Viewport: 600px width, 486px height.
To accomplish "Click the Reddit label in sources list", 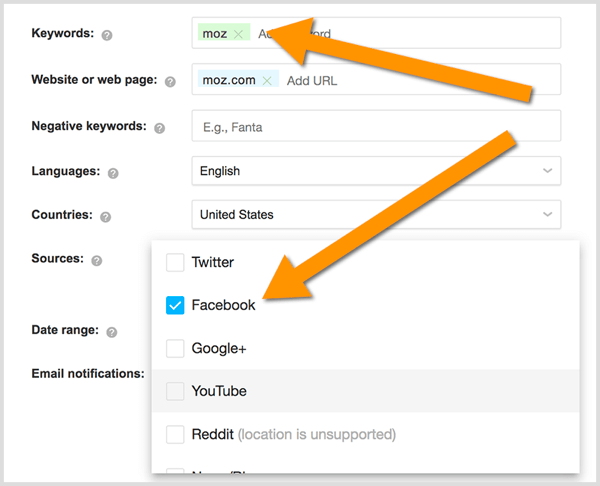I will pyautogui.click(x=213, y=434).
